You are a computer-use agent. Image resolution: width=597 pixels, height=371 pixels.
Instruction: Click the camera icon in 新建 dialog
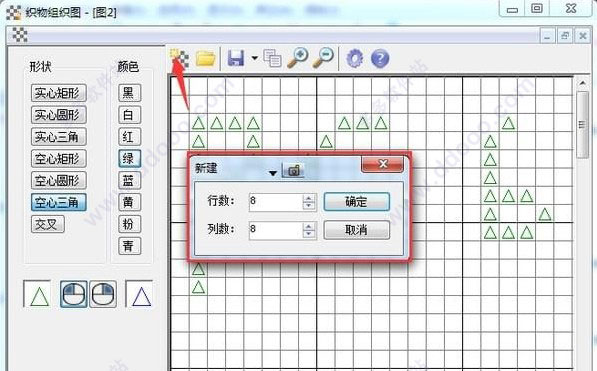coord(293,170)
